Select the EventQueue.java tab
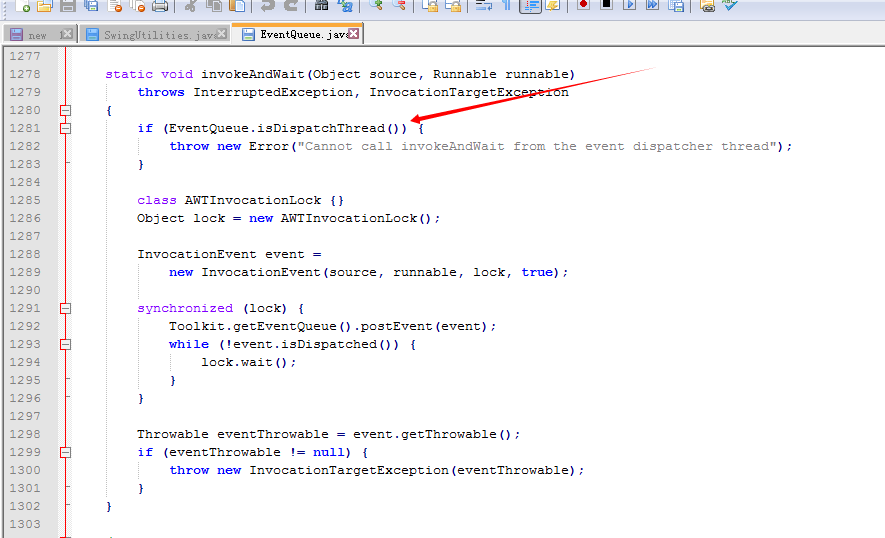The width and height of the screenshot is (885, 538). 296,34
